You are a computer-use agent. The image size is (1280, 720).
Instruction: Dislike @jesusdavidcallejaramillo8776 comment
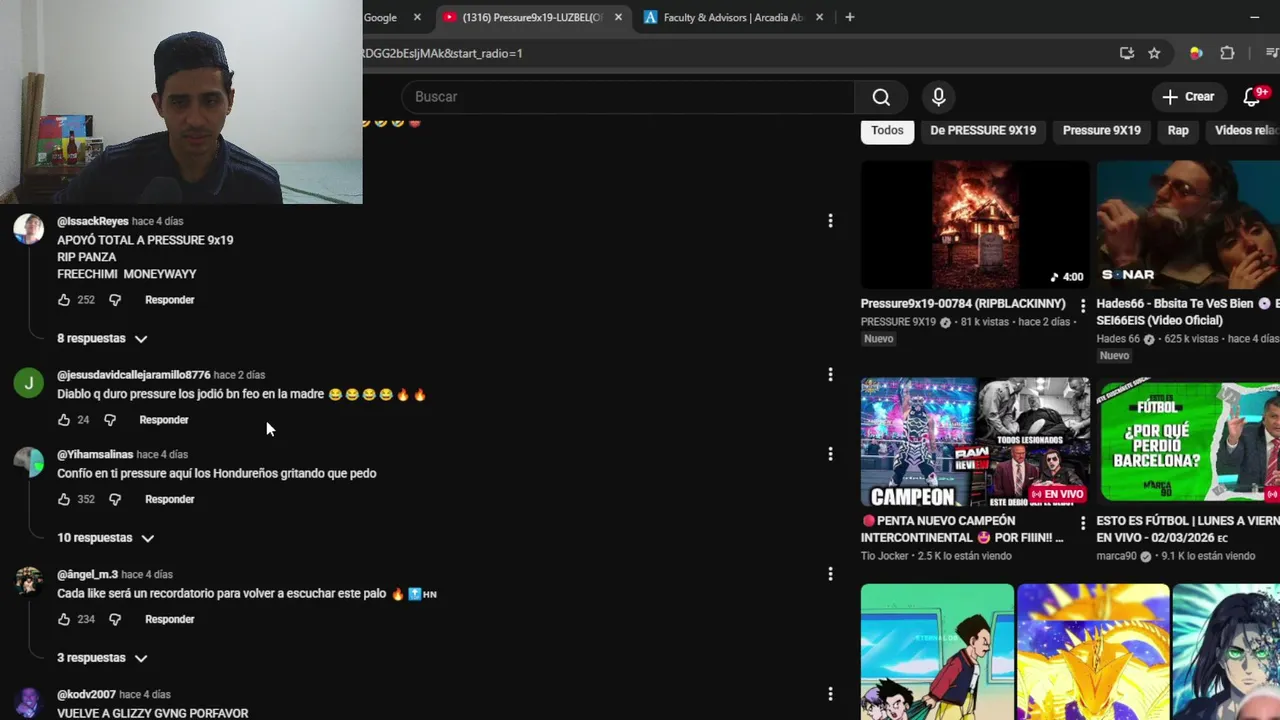[110, 420]
